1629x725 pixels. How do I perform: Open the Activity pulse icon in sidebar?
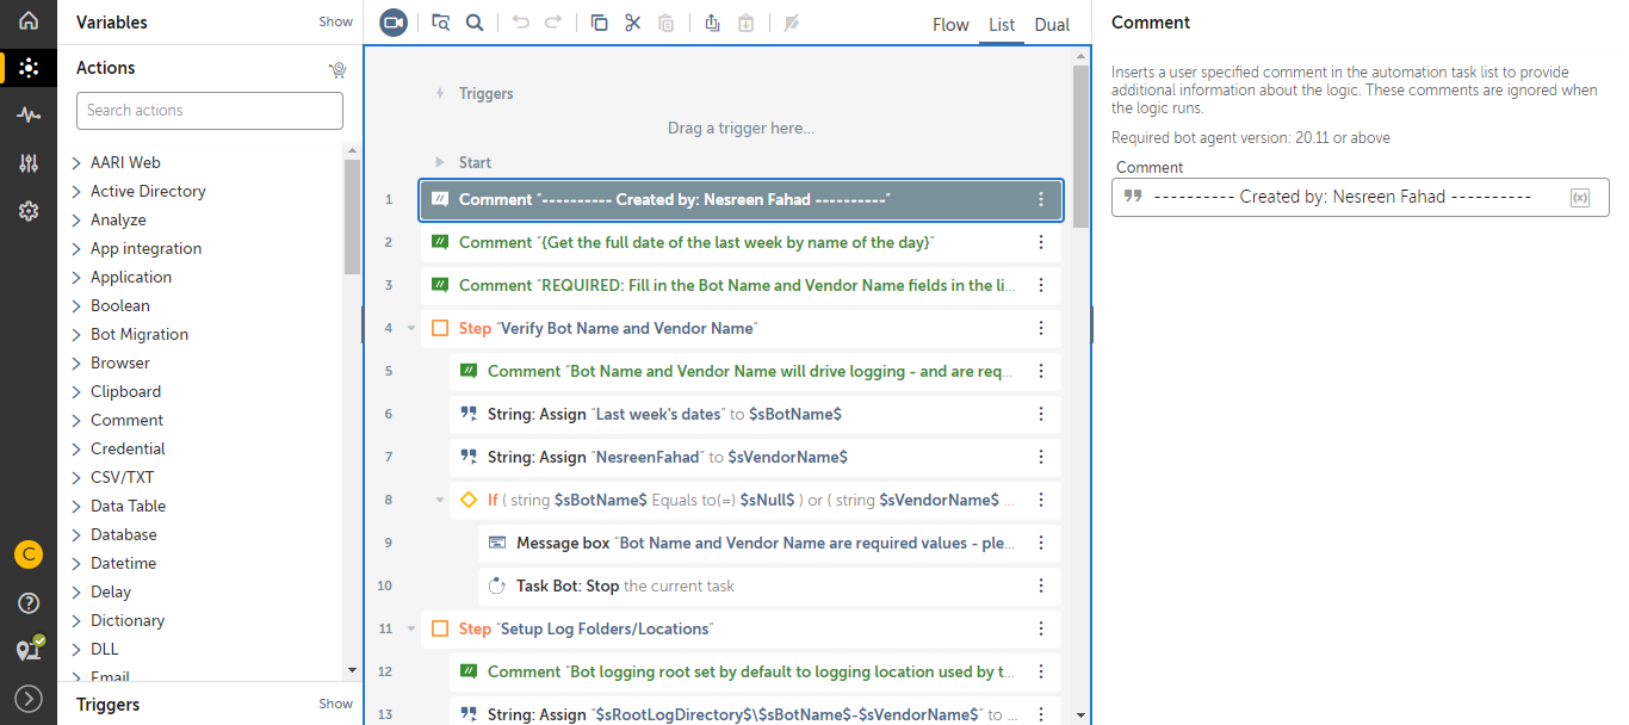tap(28, 115)
